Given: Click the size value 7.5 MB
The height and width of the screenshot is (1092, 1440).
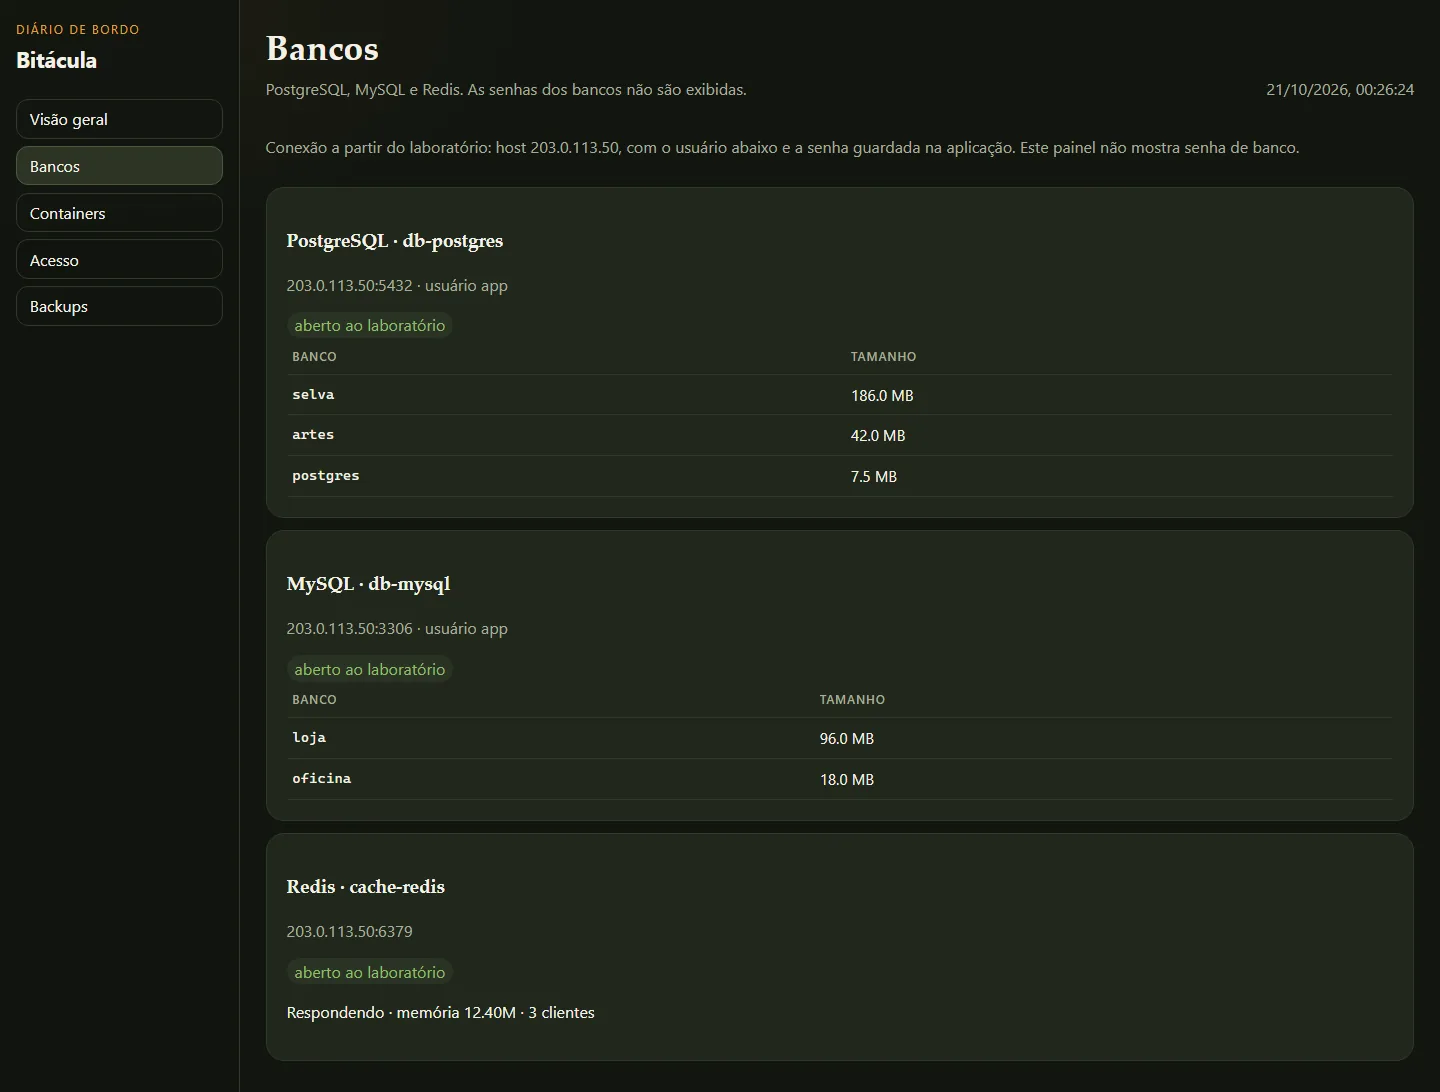Looking at the screenshot, I should (874, 476).
